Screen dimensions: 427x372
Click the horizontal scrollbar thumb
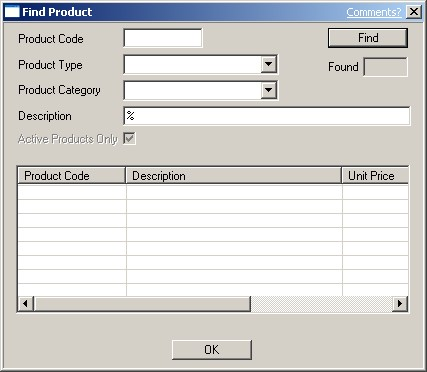point(142,304)
